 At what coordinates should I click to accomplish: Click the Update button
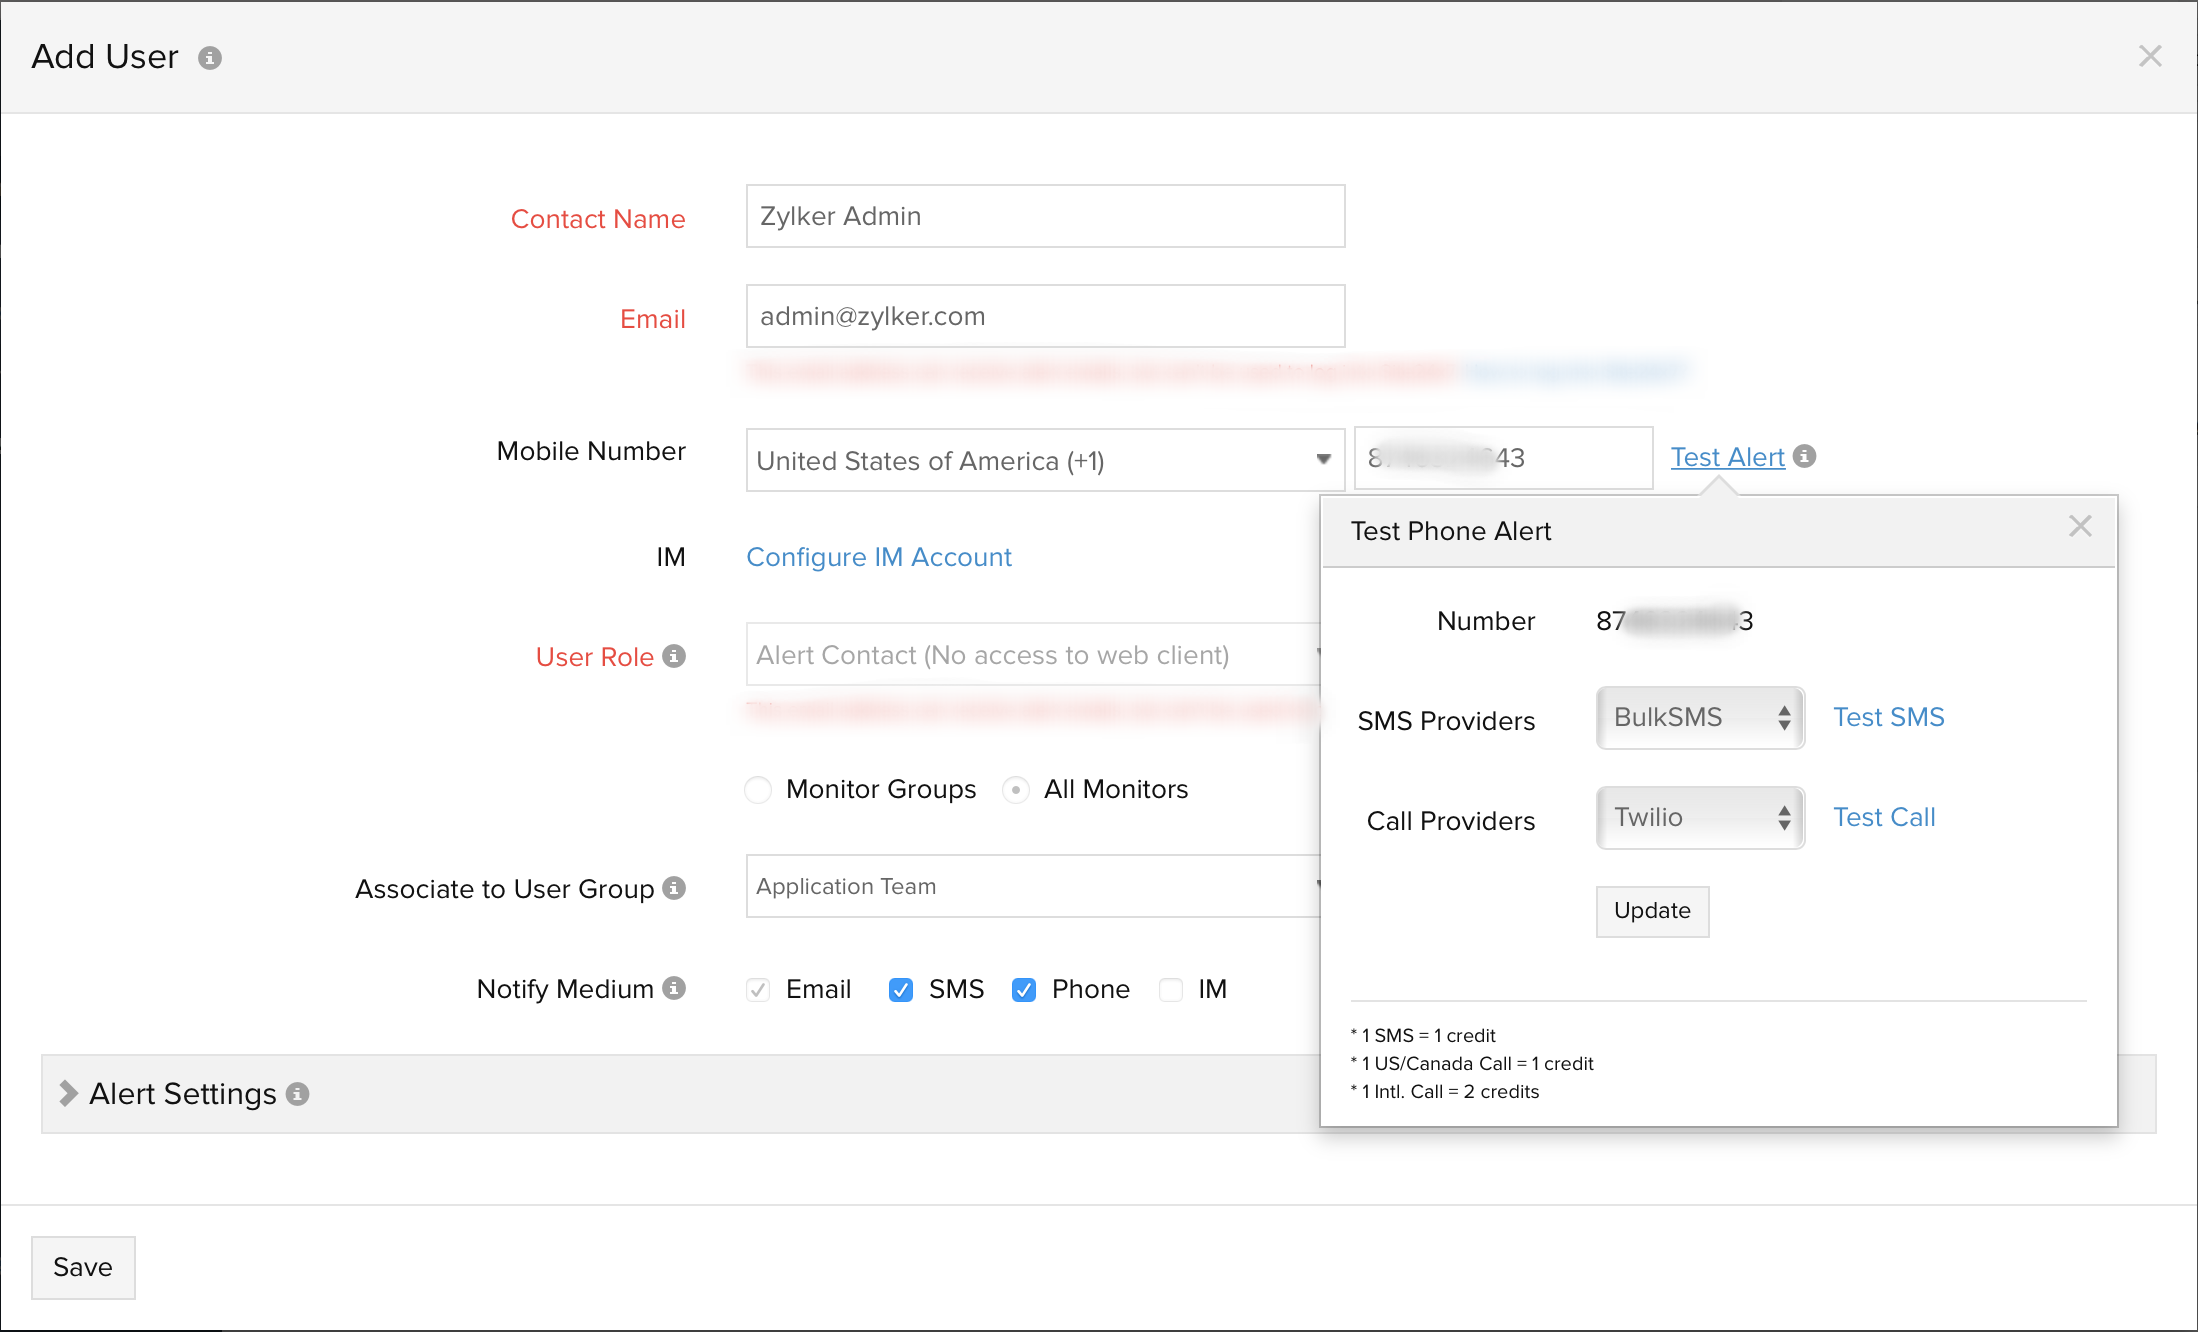(1651, 911)
